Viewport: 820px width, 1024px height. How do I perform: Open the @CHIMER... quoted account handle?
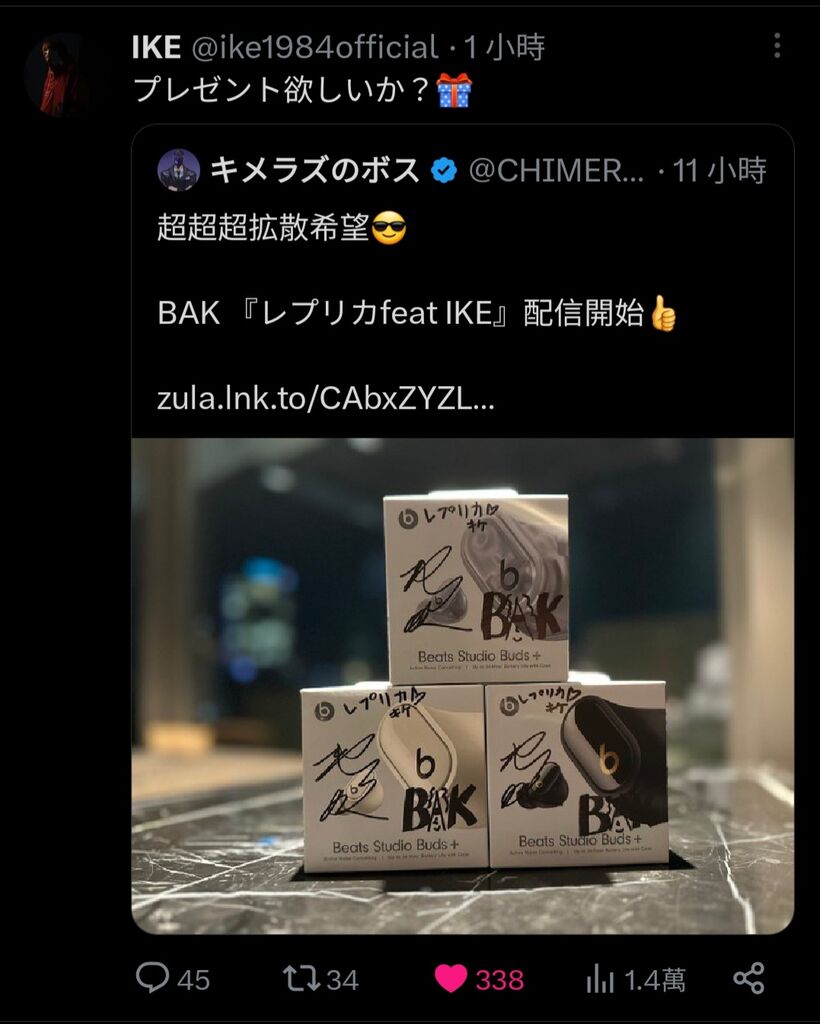tap(556, 171)
